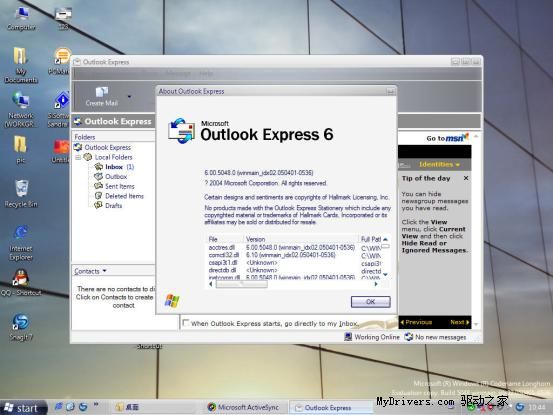Click start page scroll down arrow
553x415 pixels.
coord(476,324)
